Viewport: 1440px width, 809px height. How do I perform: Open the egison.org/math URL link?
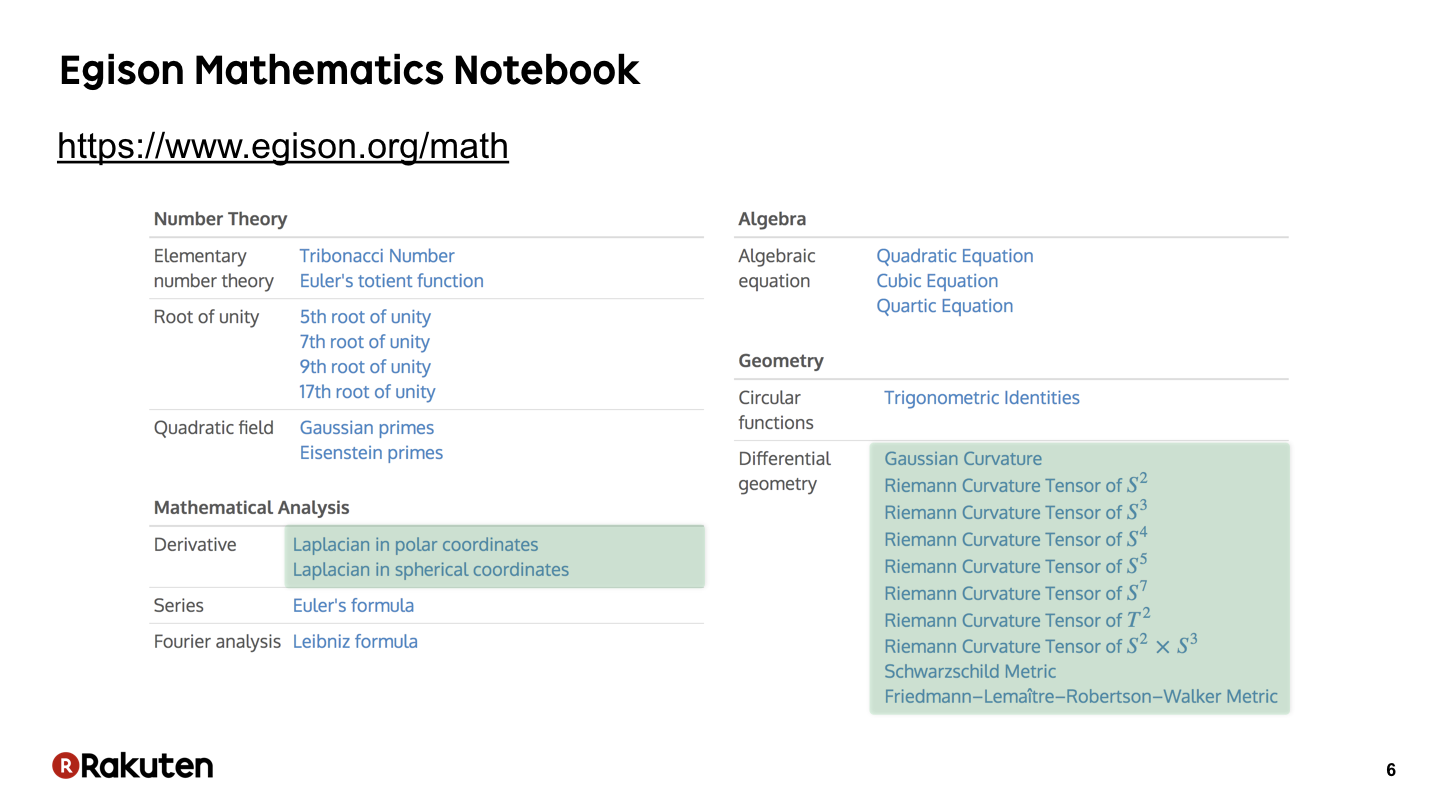(x=283, y=146)
